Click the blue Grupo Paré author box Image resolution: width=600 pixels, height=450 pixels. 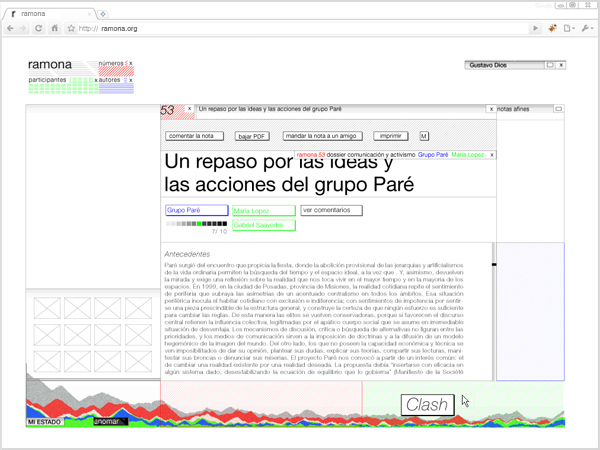197,210
